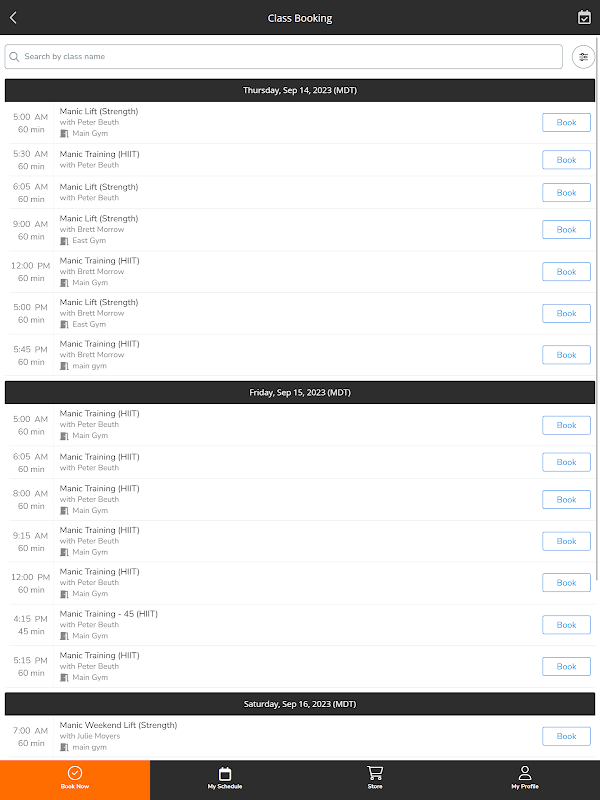Book Friday 4:15 PM Manic Training - 45
Viewport: 600px width, 800px height.
(566, 625)
